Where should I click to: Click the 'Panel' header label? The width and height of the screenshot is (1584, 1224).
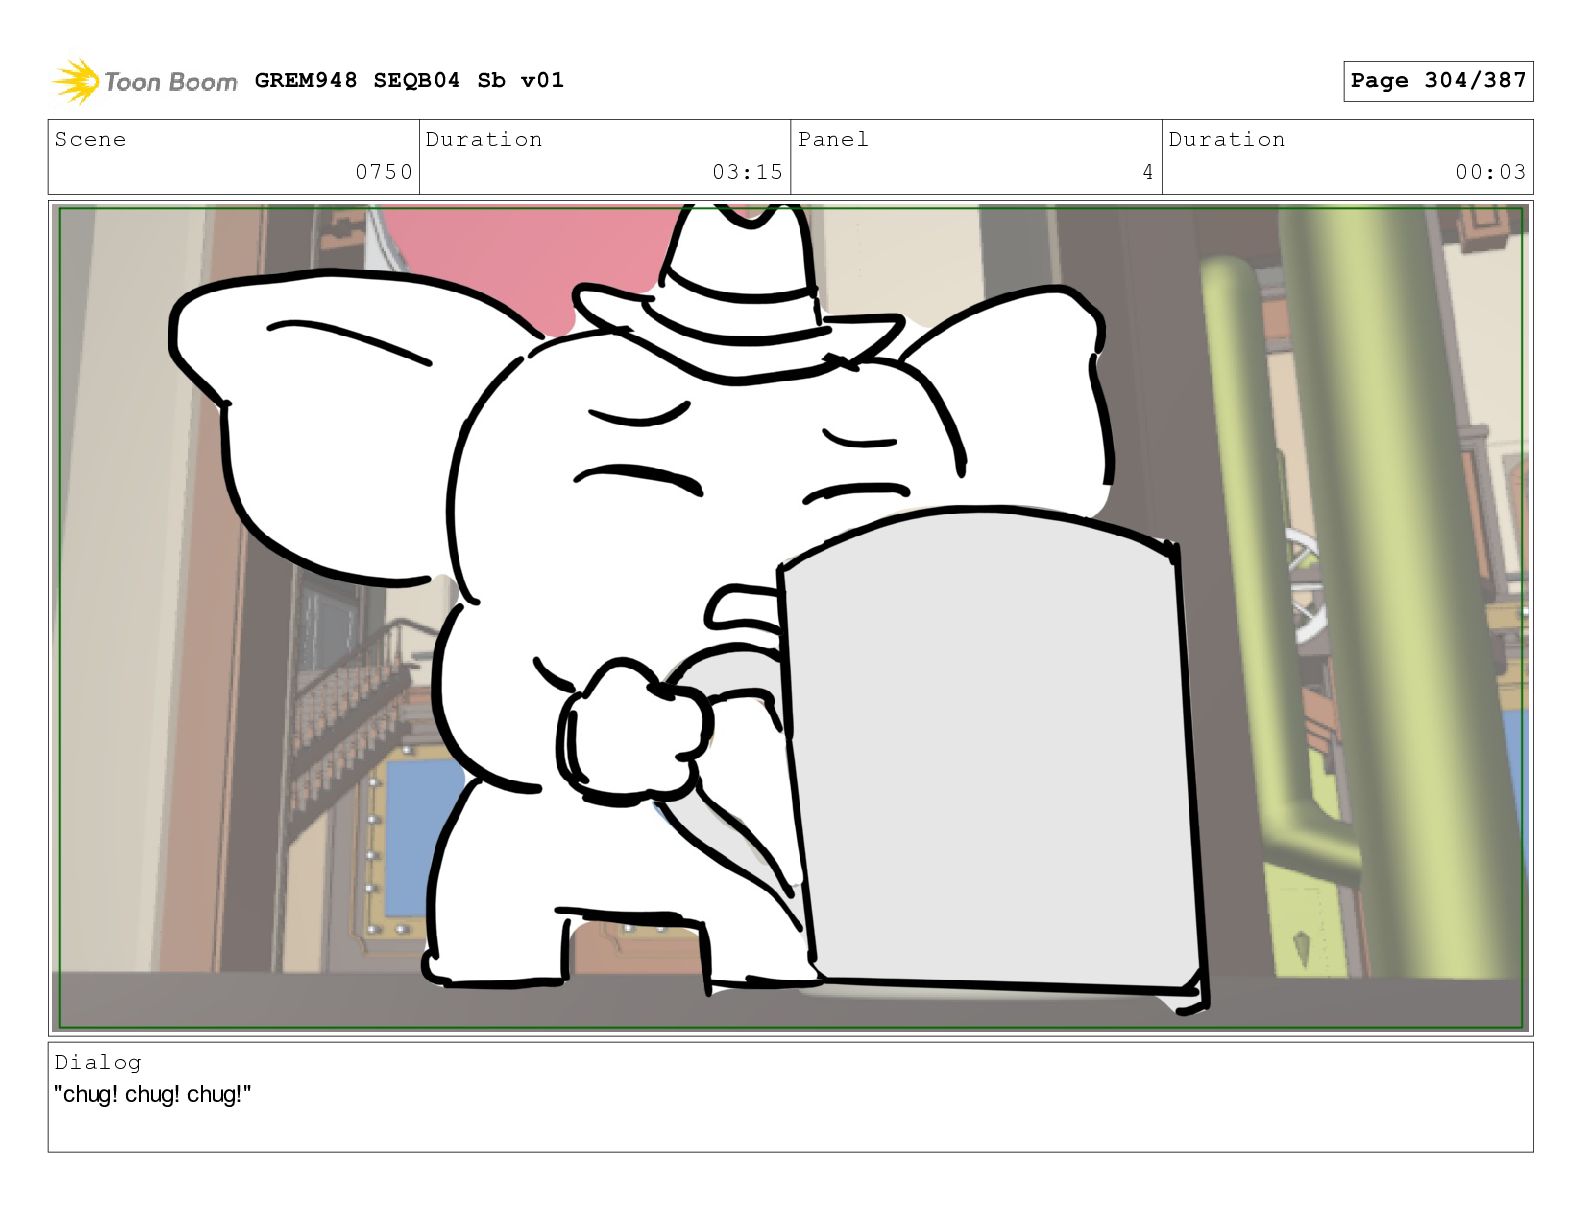coord(833,139)
